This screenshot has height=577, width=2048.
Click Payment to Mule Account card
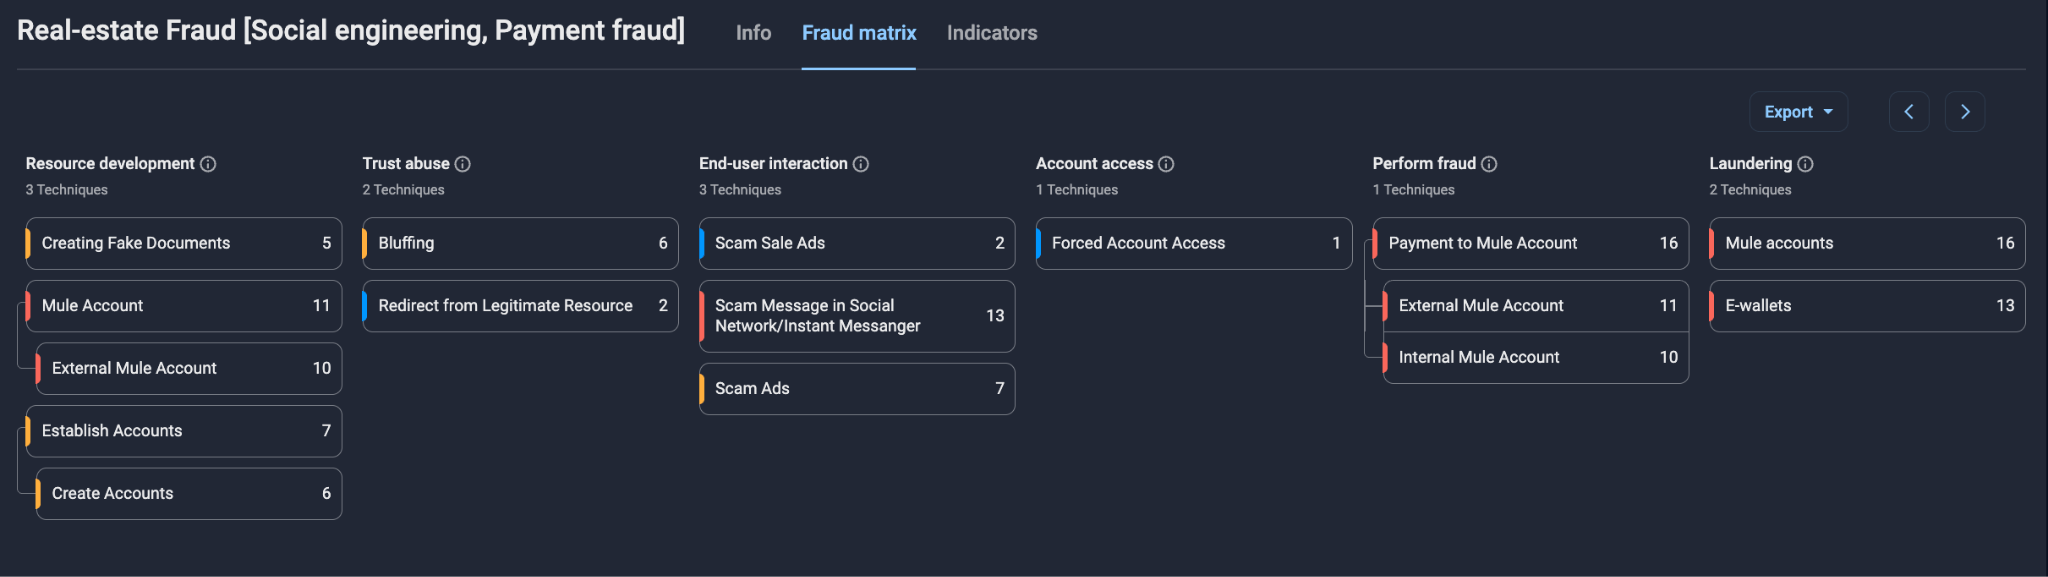1530,243
